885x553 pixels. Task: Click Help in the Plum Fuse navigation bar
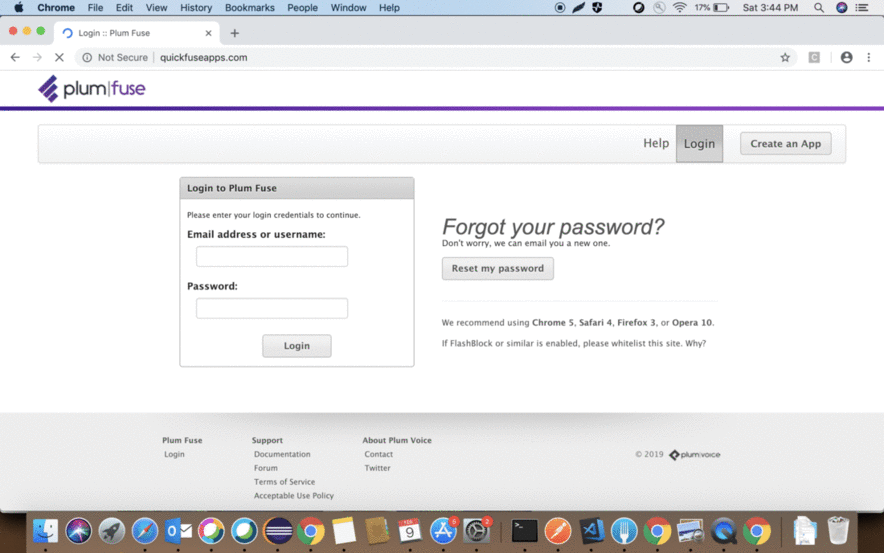[x=656, y=143]
